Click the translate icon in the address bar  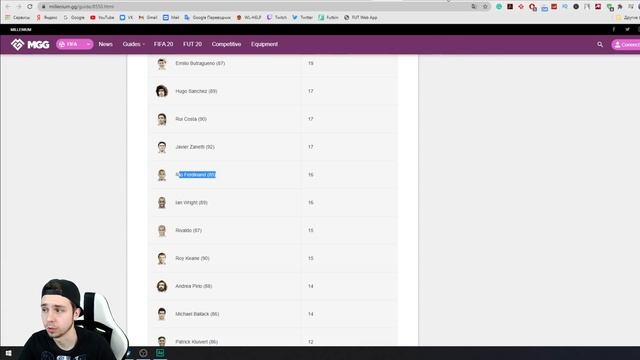474,7
